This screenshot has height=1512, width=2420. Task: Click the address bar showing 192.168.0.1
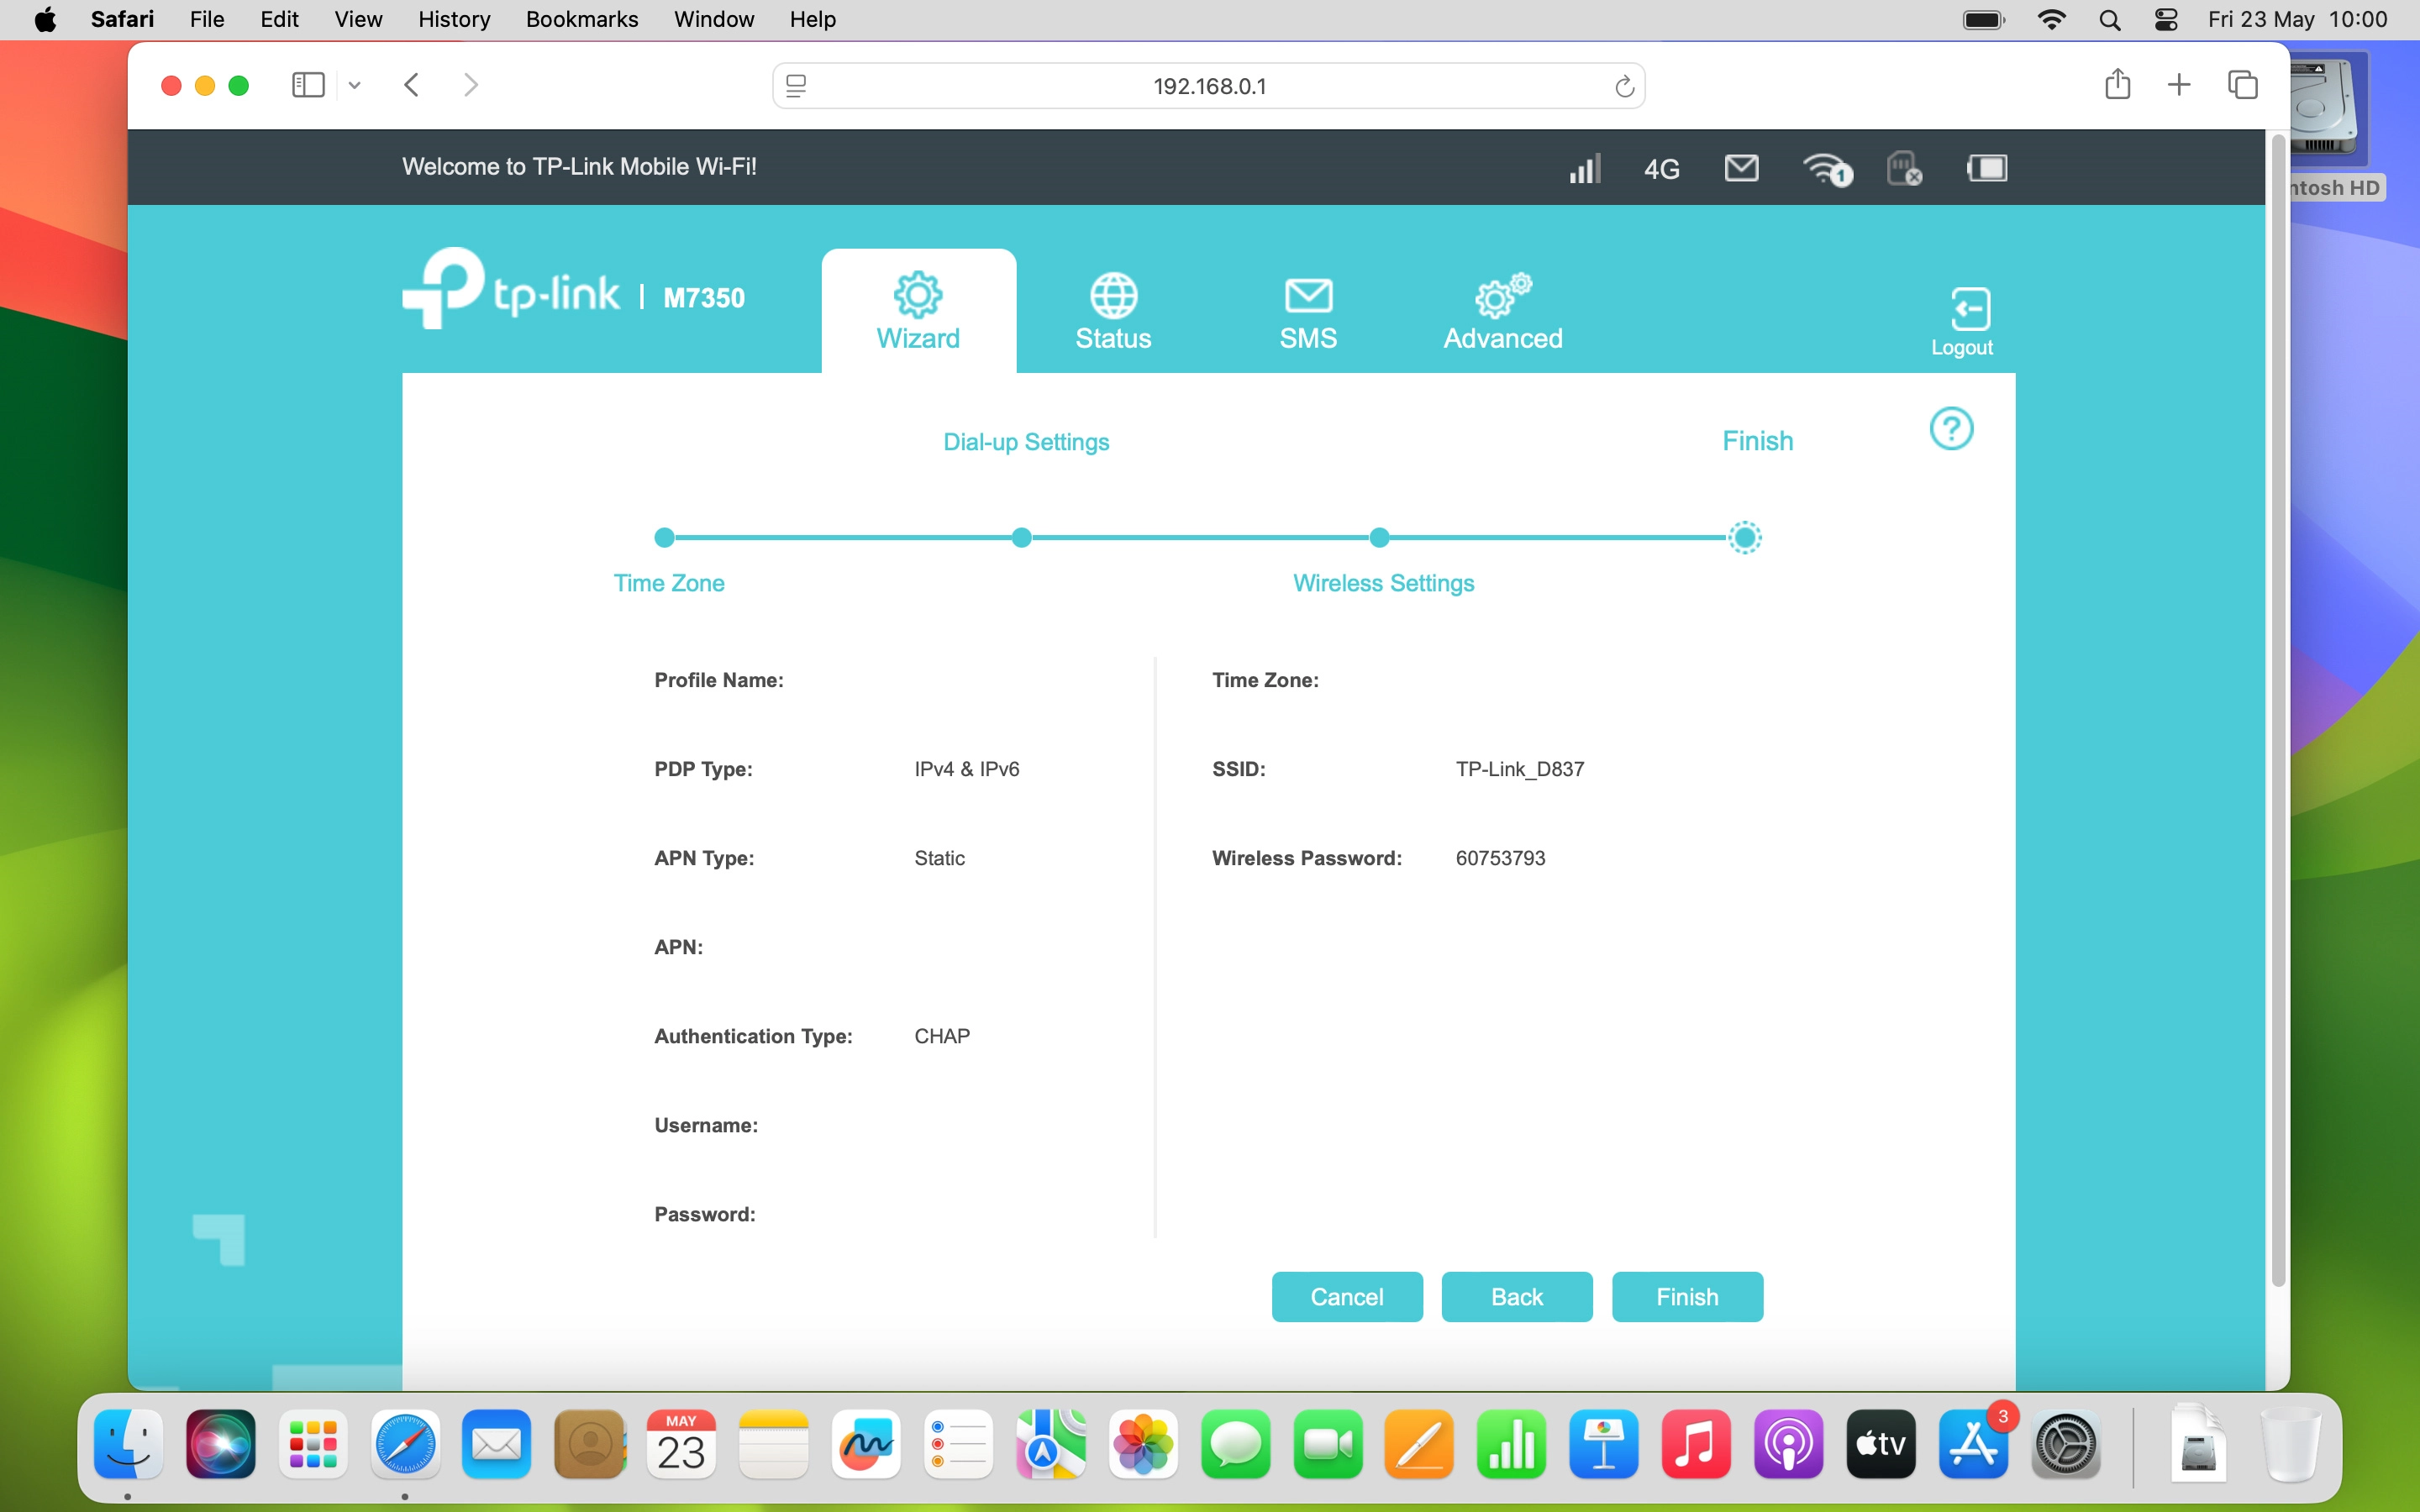(x=1208, y=86)
